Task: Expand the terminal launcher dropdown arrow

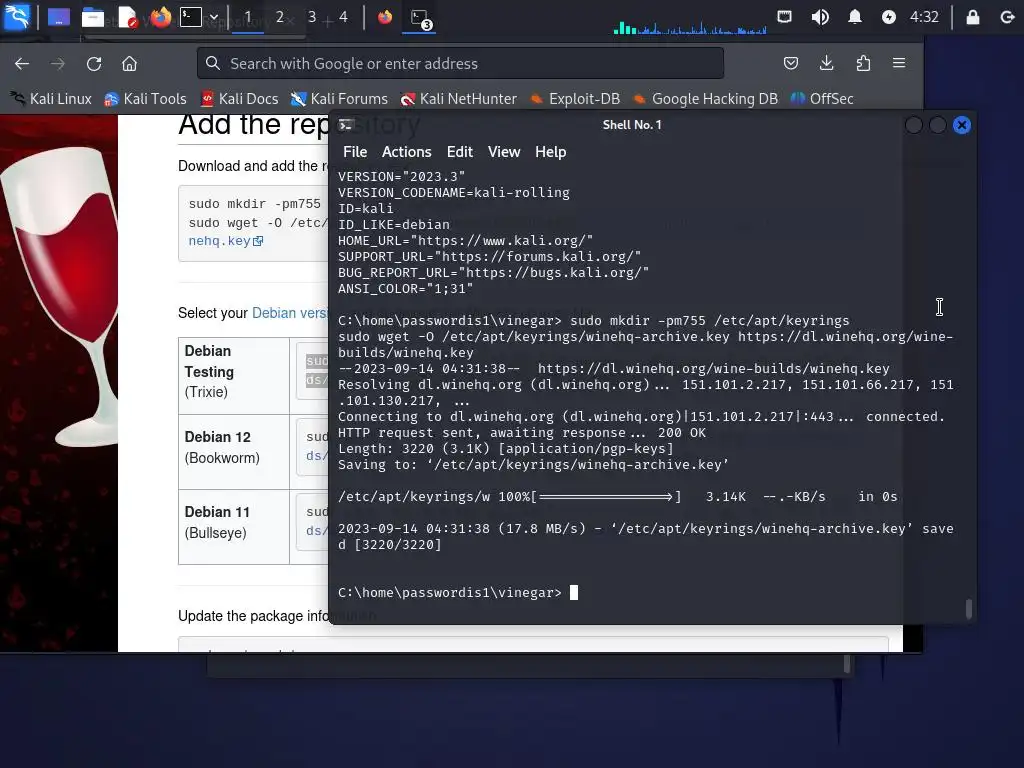Action: pyautogui.click(x=214, y=17)
